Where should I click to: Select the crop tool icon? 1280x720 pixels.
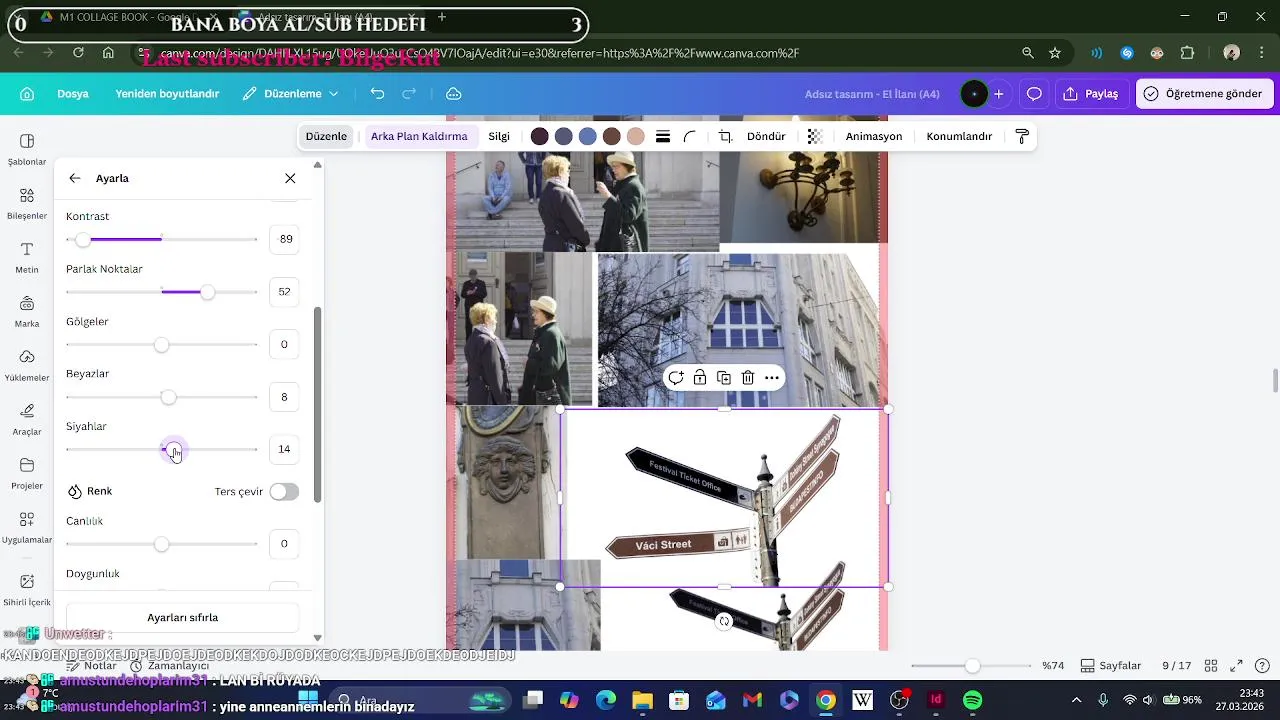coord(726,137)
